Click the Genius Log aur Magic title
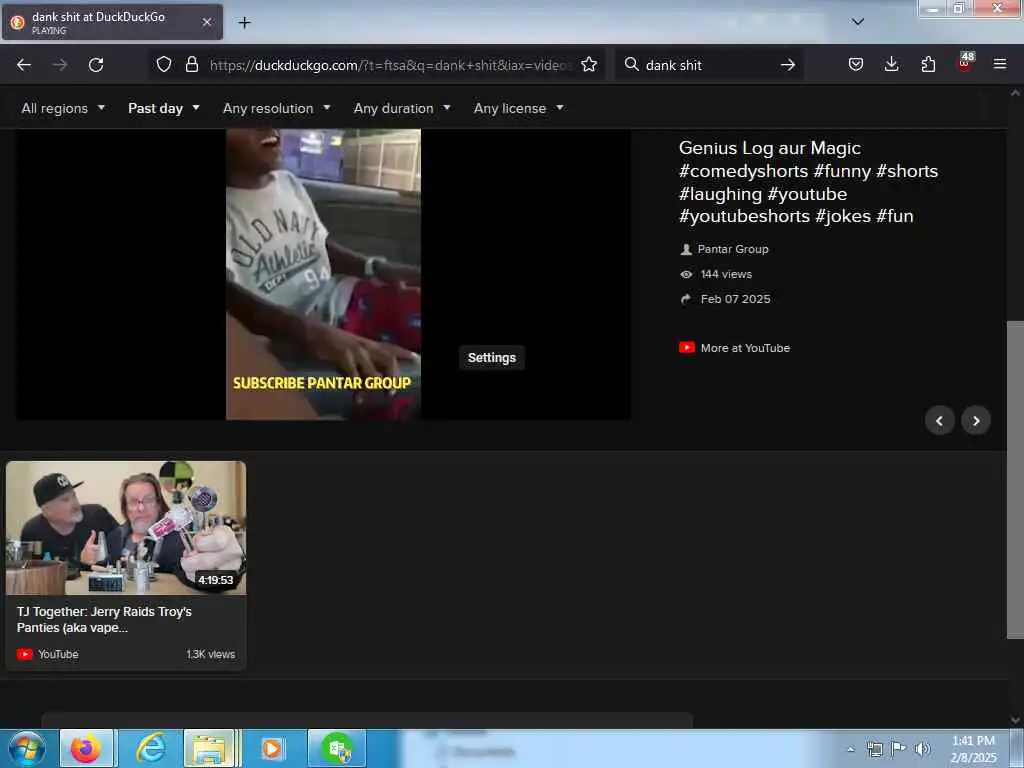 pos(808,182)
